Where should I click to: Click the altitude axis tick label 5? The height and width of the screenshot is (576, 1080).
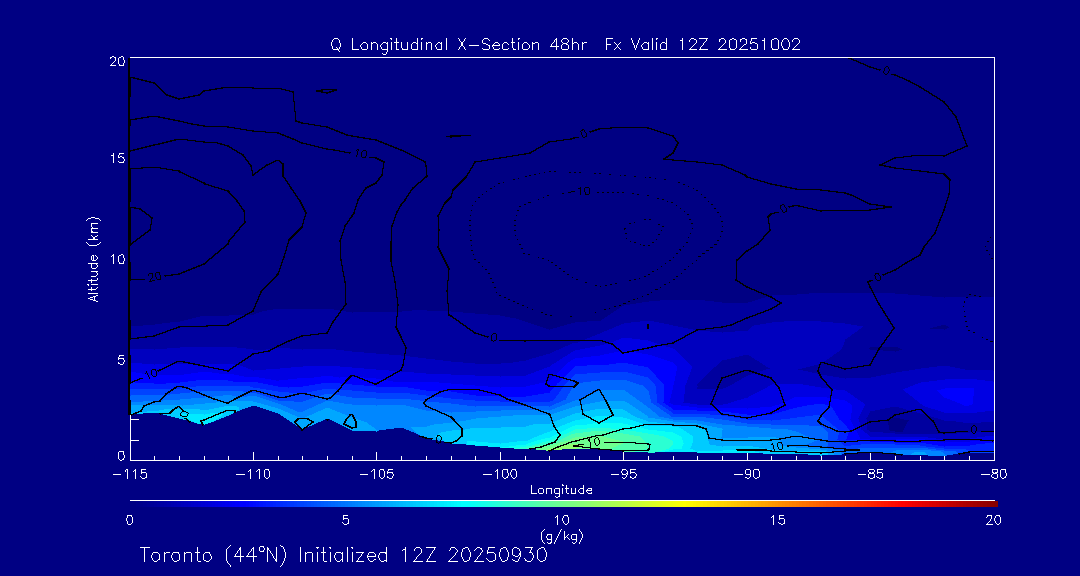click(x=121, y=360)
